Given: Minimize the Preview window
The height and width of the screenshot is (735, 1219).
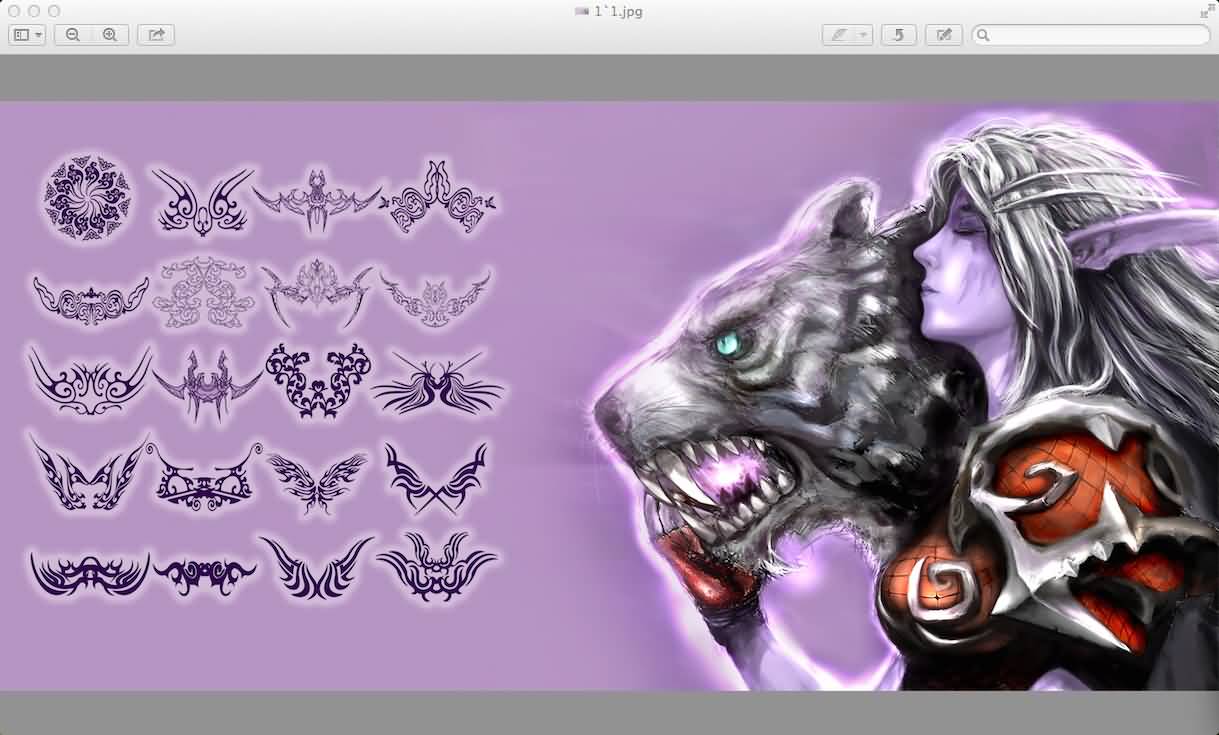Looking at the screenshot, I should (34, 10).
